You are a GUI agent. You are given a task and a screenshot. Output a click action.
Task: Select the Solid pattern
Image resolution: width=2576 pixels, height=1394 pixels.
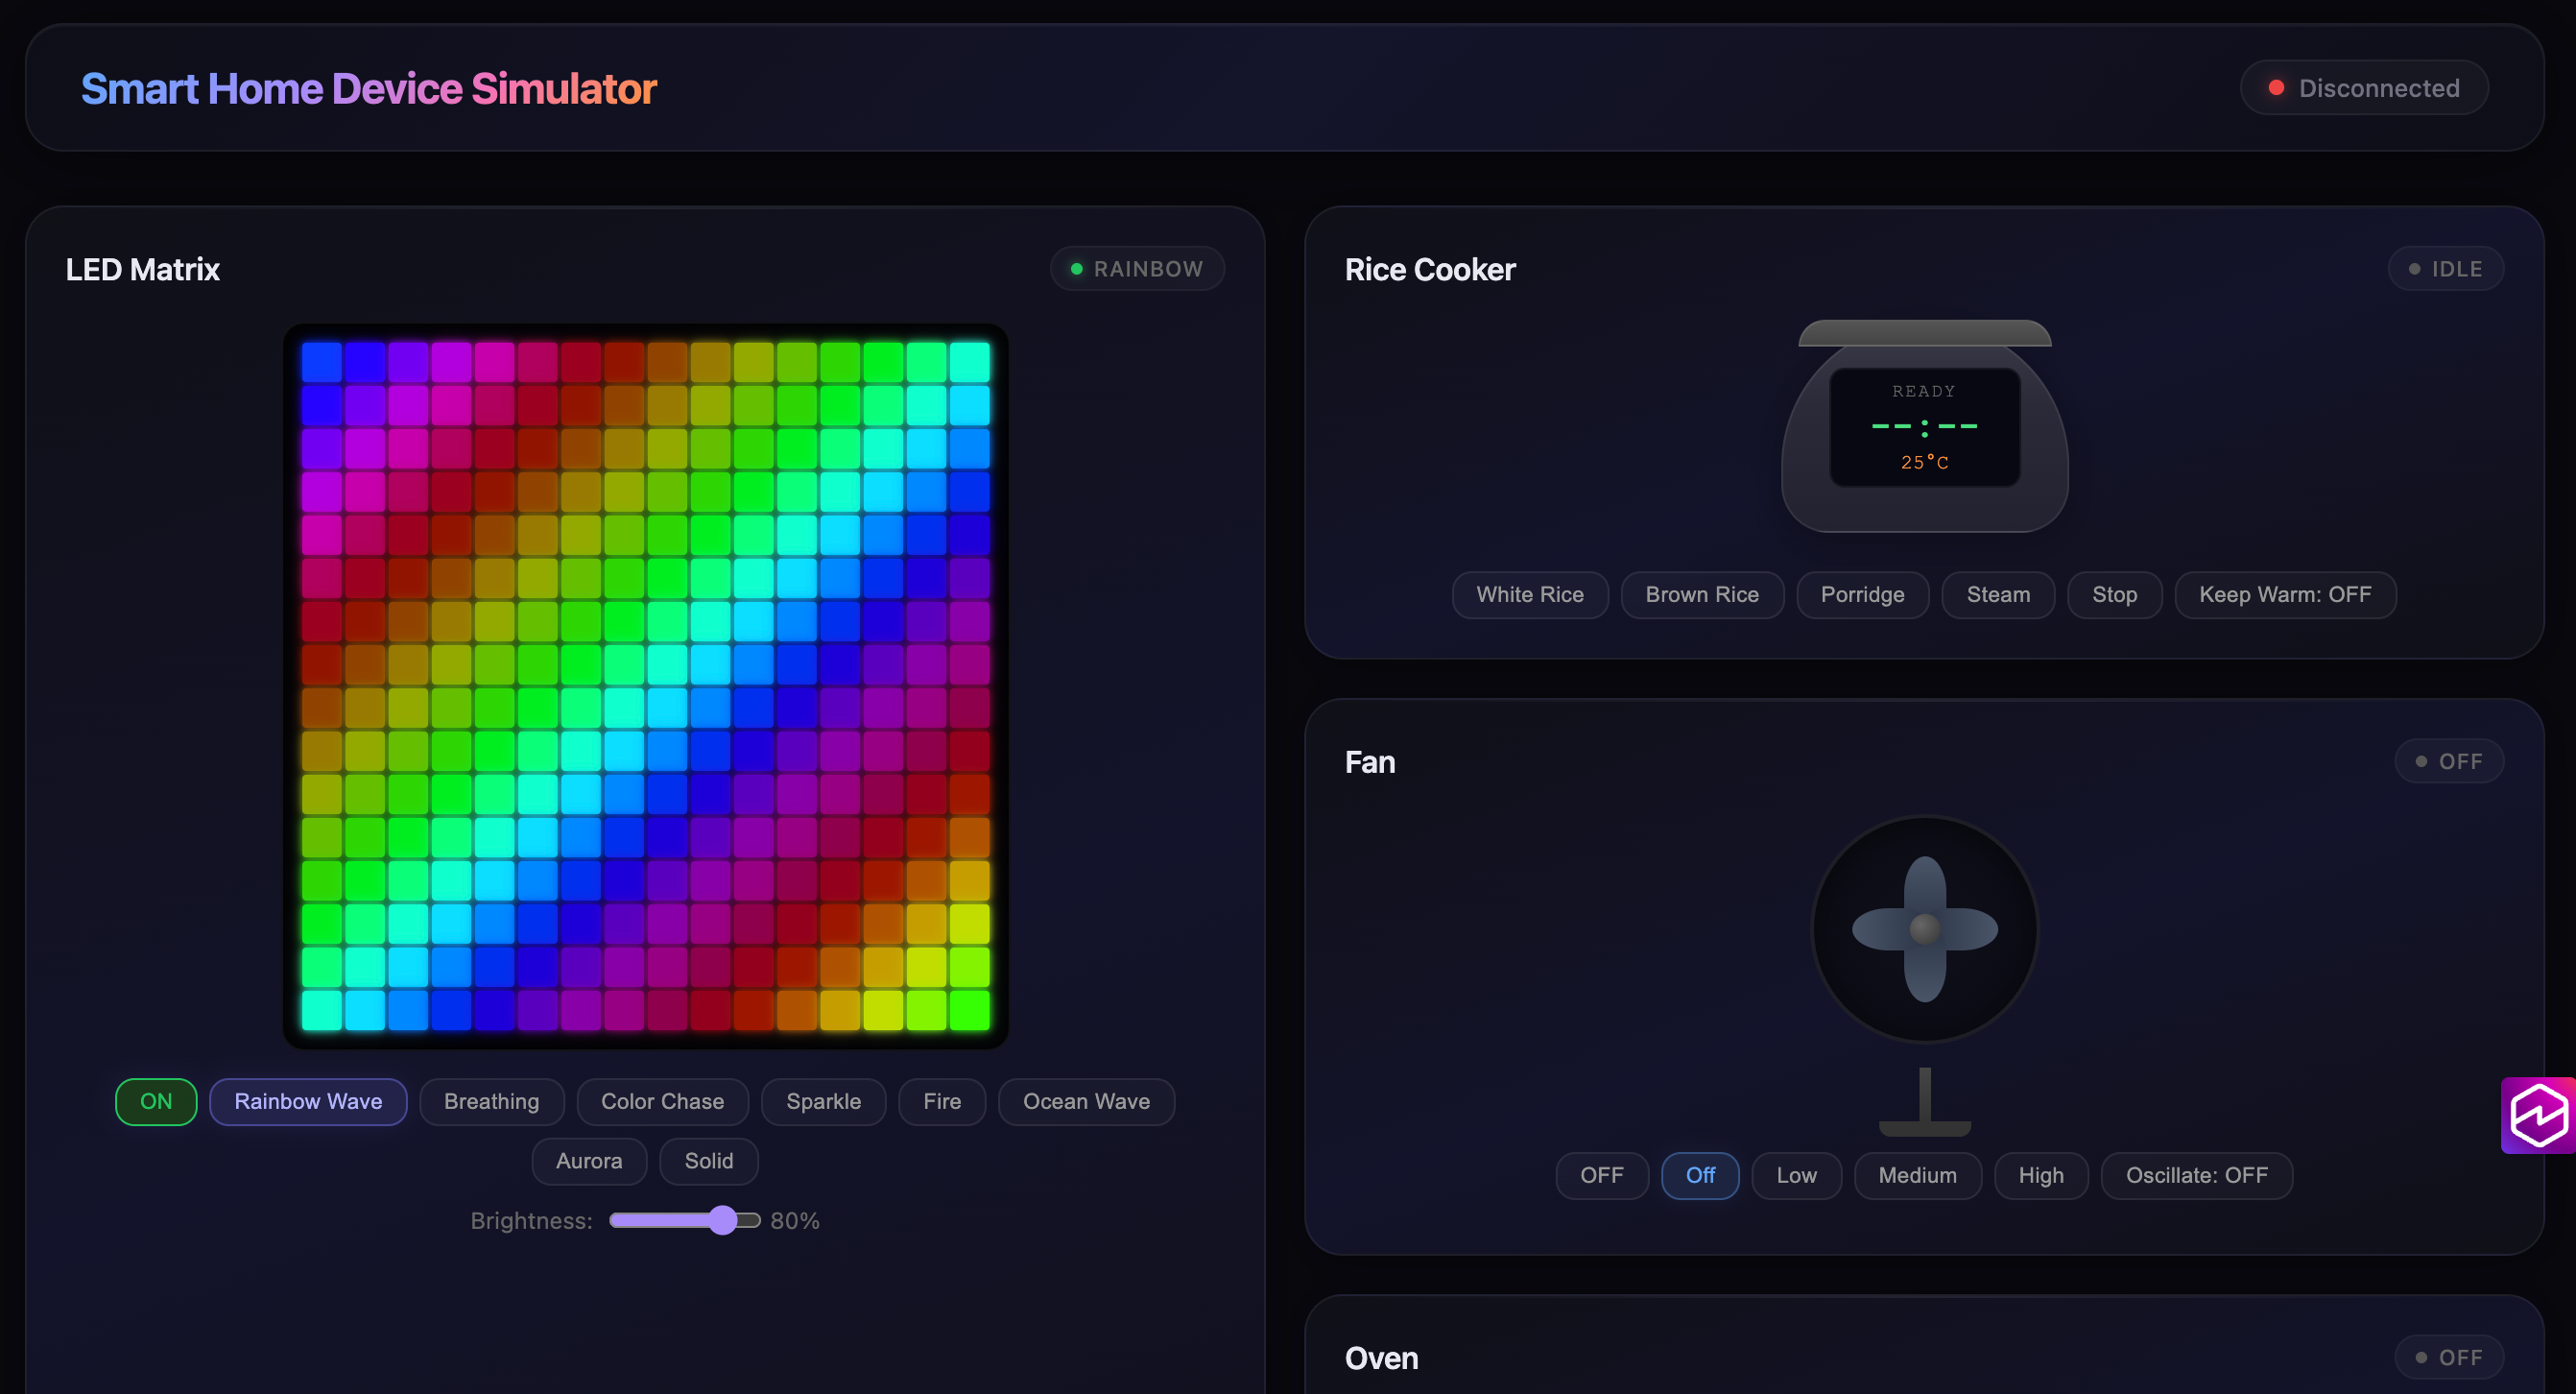pyautogui.click(x=708, y=1161)
